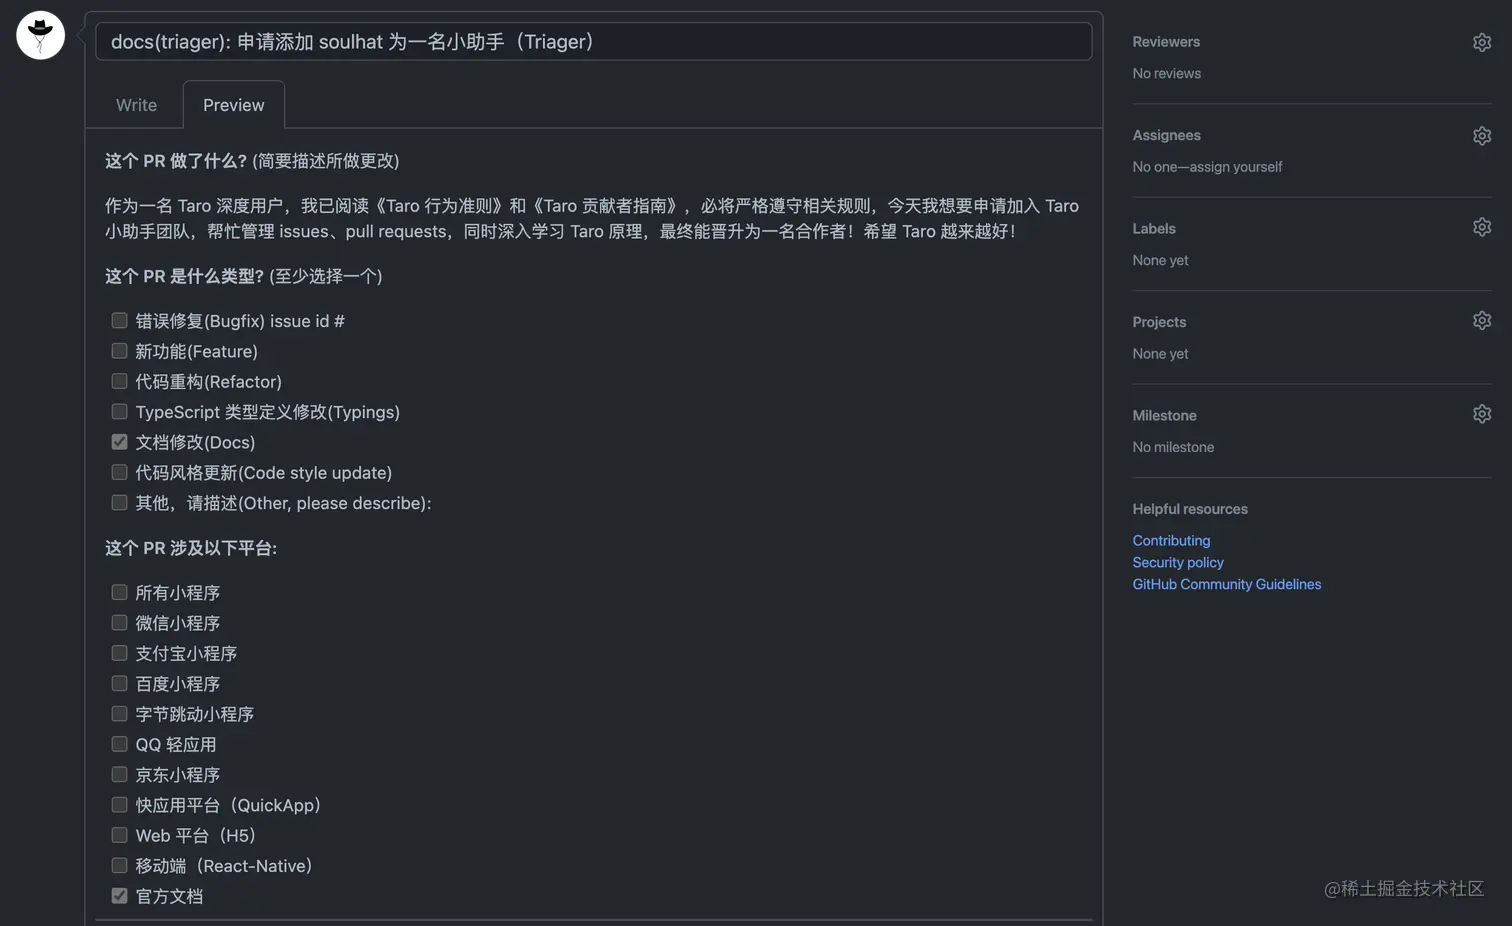Check the 移动端 (React-Native) checkbox
The width and height of the screenshot is (1512, 926).
(119, 865)
